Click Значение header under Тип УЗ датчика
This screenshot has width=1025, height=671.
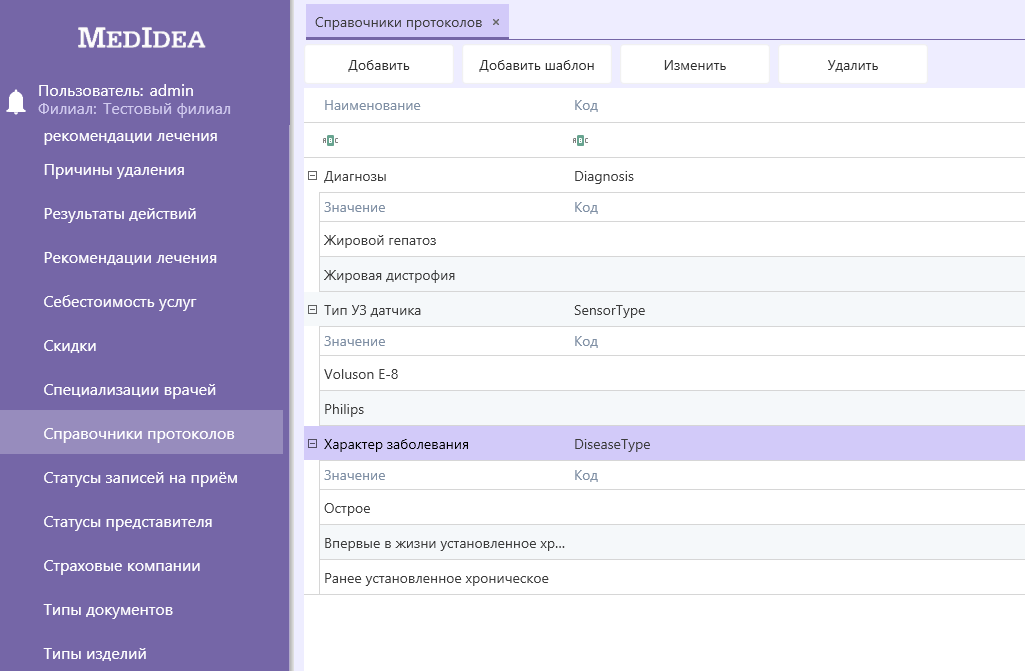[x=354, y=341]
